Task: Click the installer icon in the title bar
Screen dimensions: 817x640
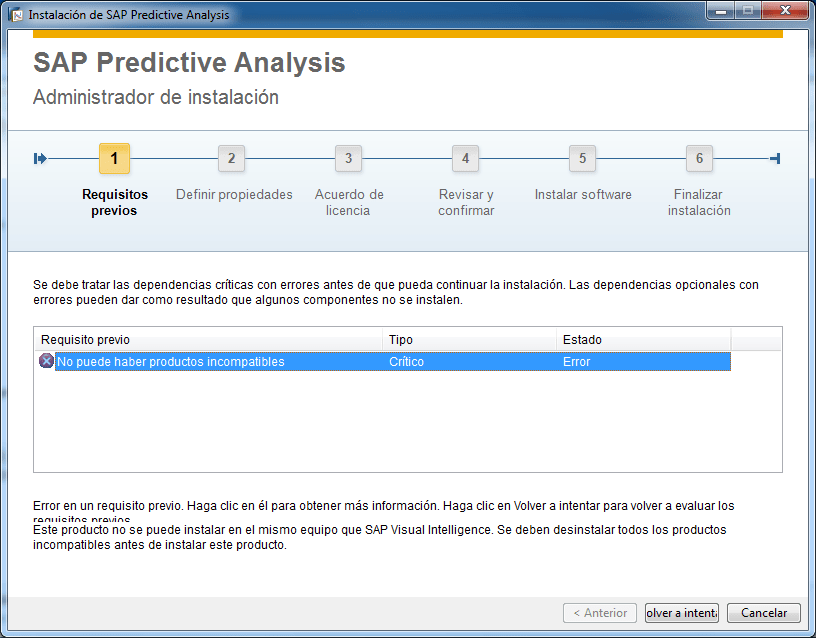Action: tap(16, 15)
